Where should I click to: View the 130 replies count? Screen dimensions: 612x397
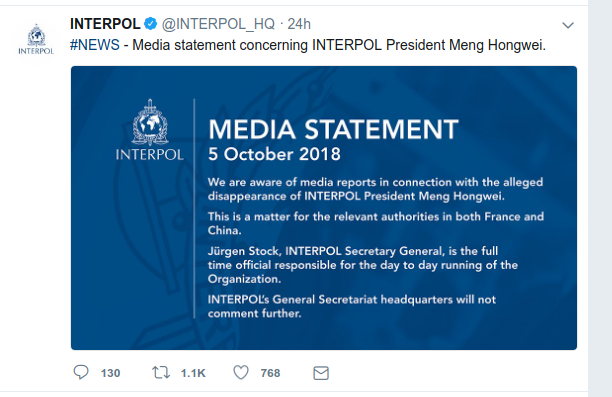coord(110,373)
